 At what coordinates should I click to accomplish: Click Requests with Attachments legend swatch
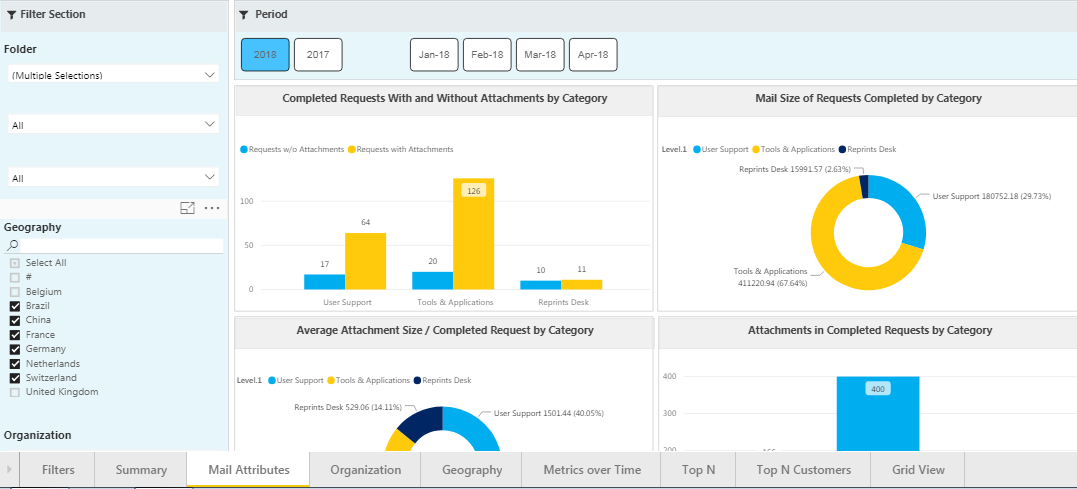352,149
